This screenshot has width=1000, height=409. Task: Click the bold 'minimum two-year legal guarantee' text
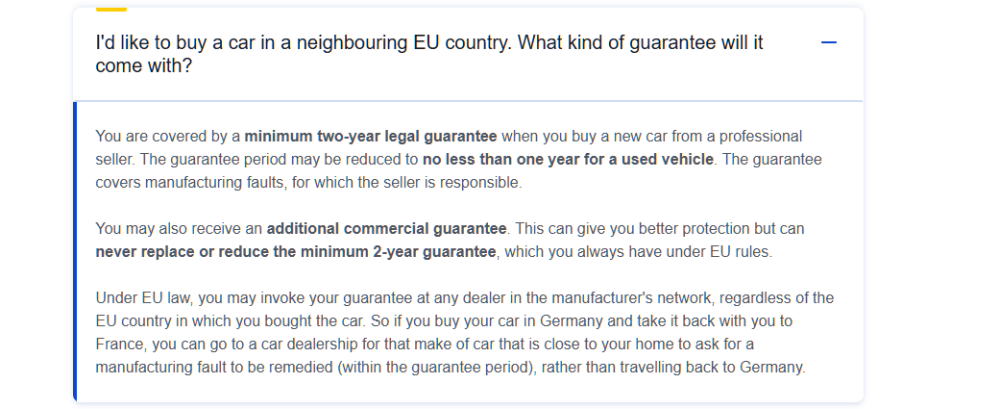click(x=372, y=136)
